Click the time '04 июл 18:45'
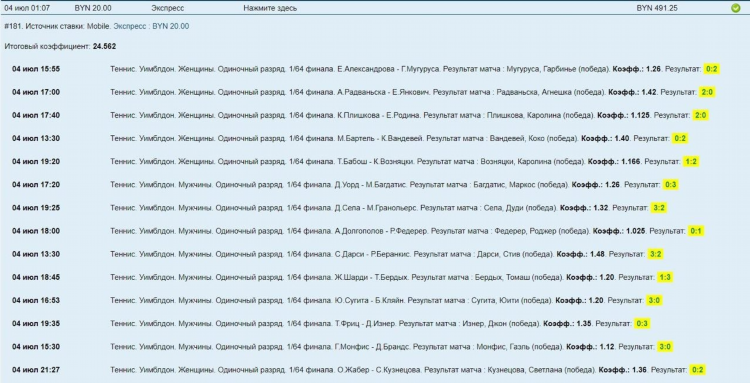This screenshot has width=750, height=383. click(x=36, y=277)
